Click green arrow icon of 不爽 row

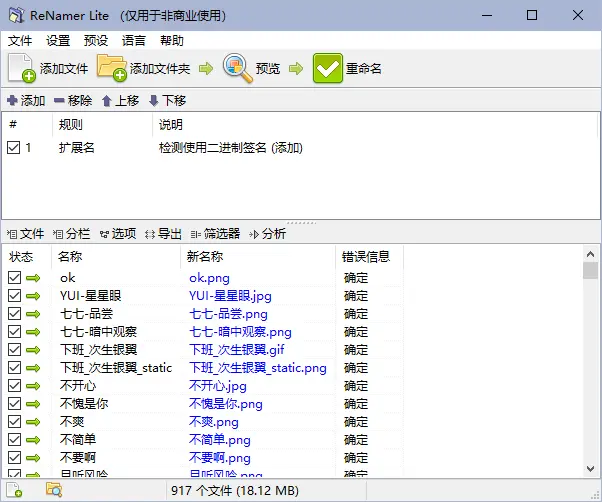click(33, 422)
